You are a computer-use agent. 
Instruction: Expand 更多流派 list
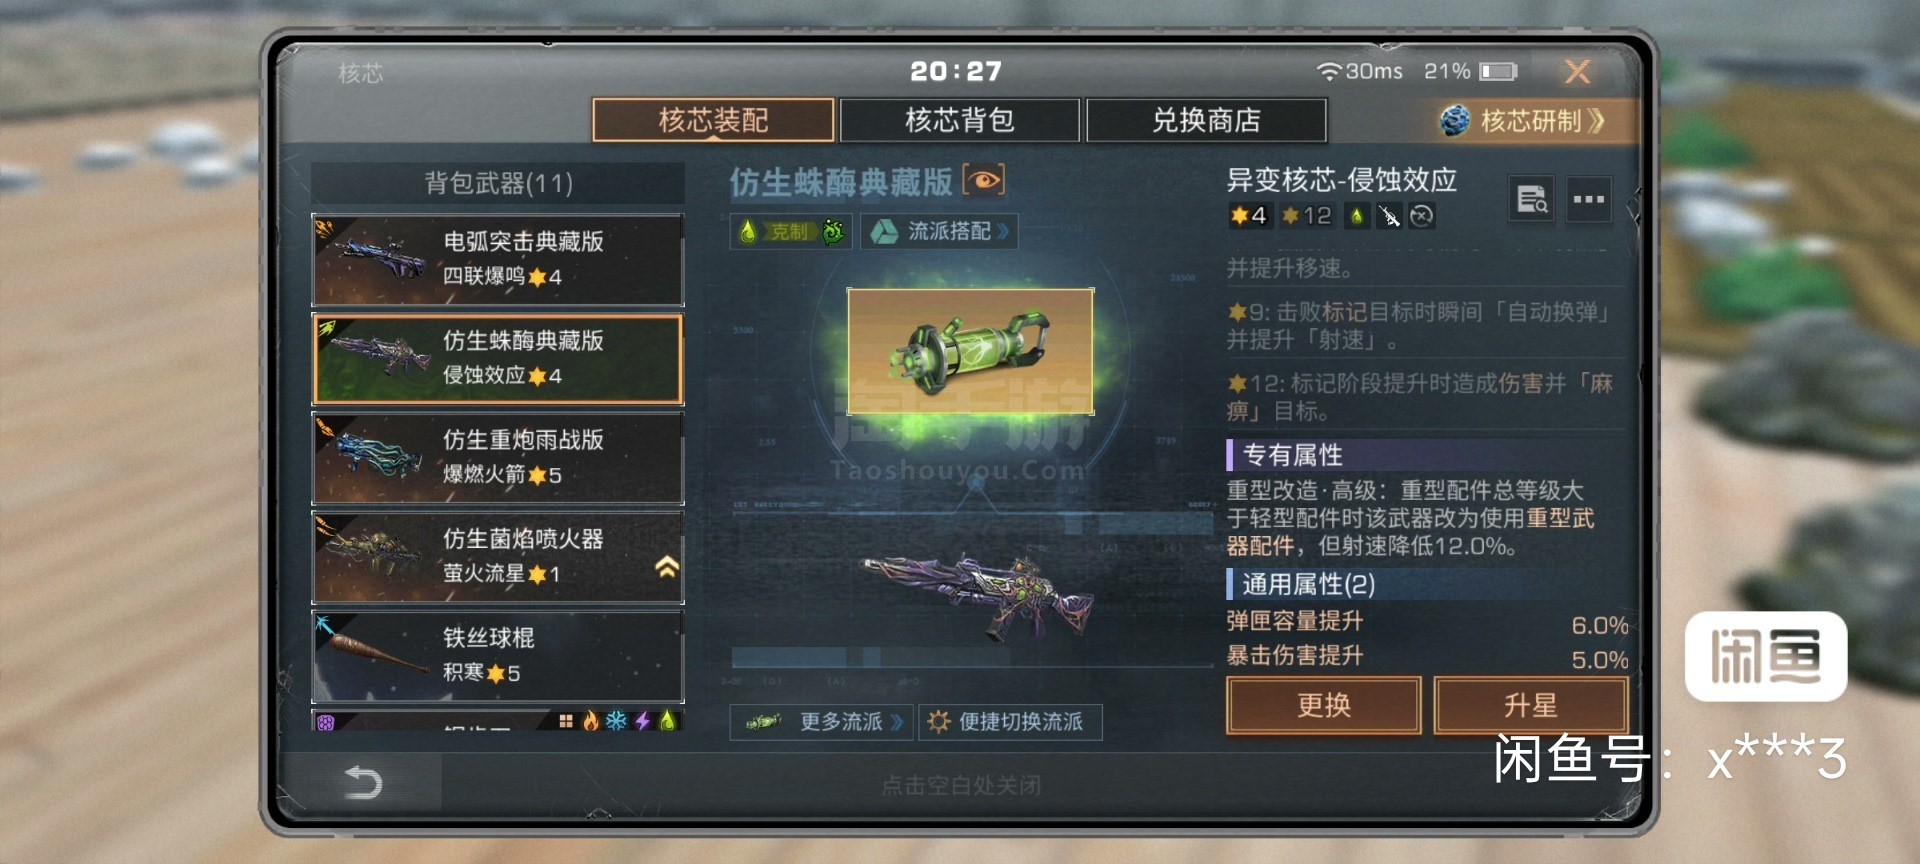[822, 722]
